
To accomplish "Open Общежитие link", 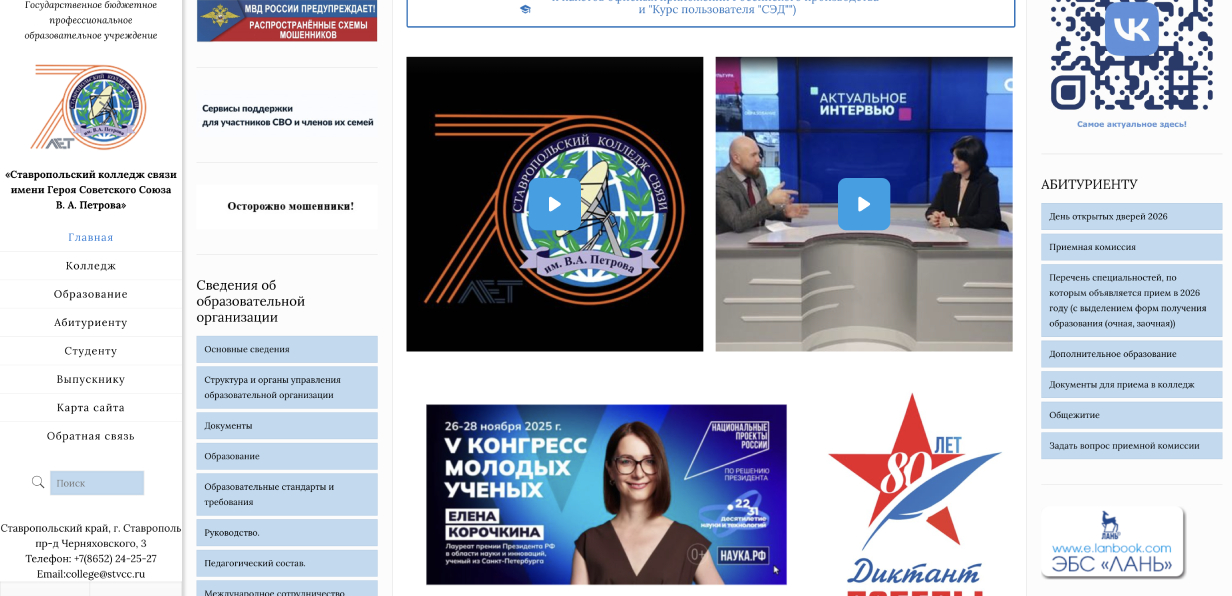I will (x=1131, y=415).
